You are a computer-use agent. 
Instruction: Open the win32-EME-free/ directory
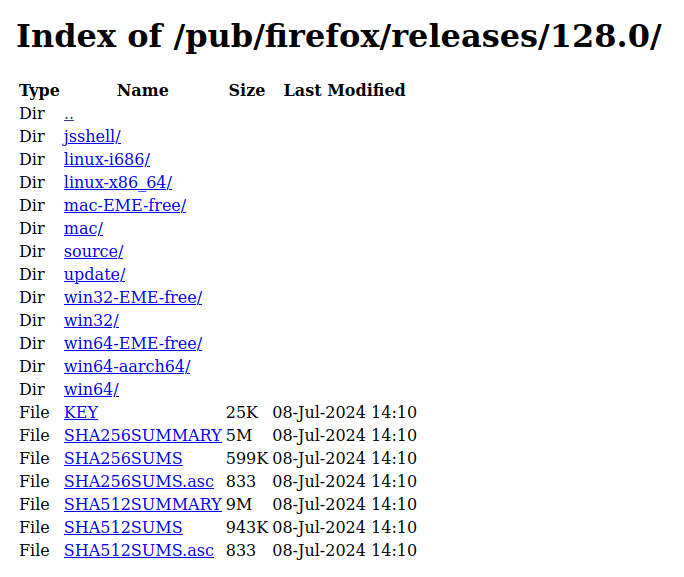(133, 297)
